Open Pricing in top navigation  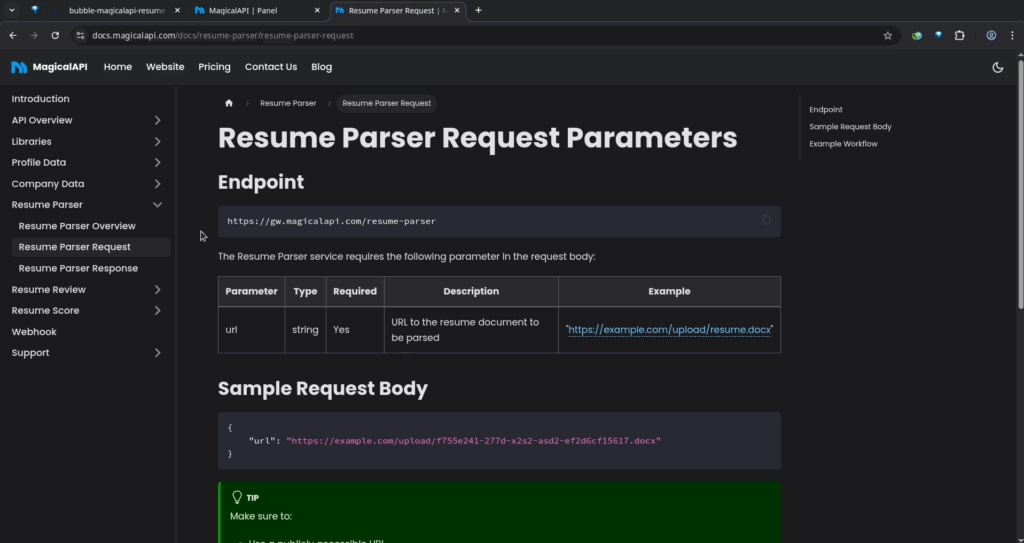tap(214, 67)
